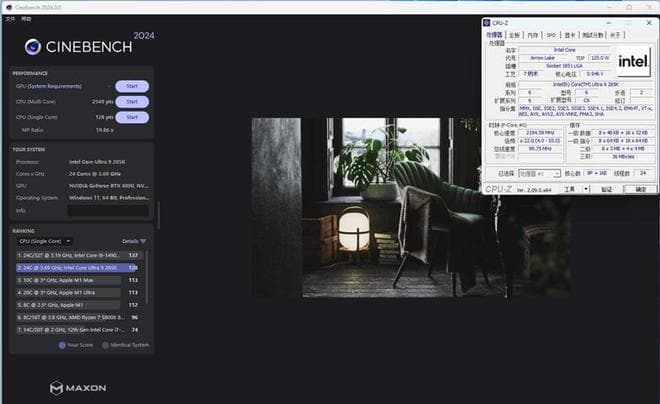Click the Info text input field

click(107, 211)
